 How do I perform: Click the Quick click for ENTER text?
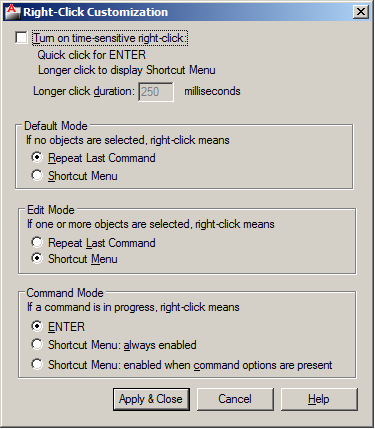92,55
